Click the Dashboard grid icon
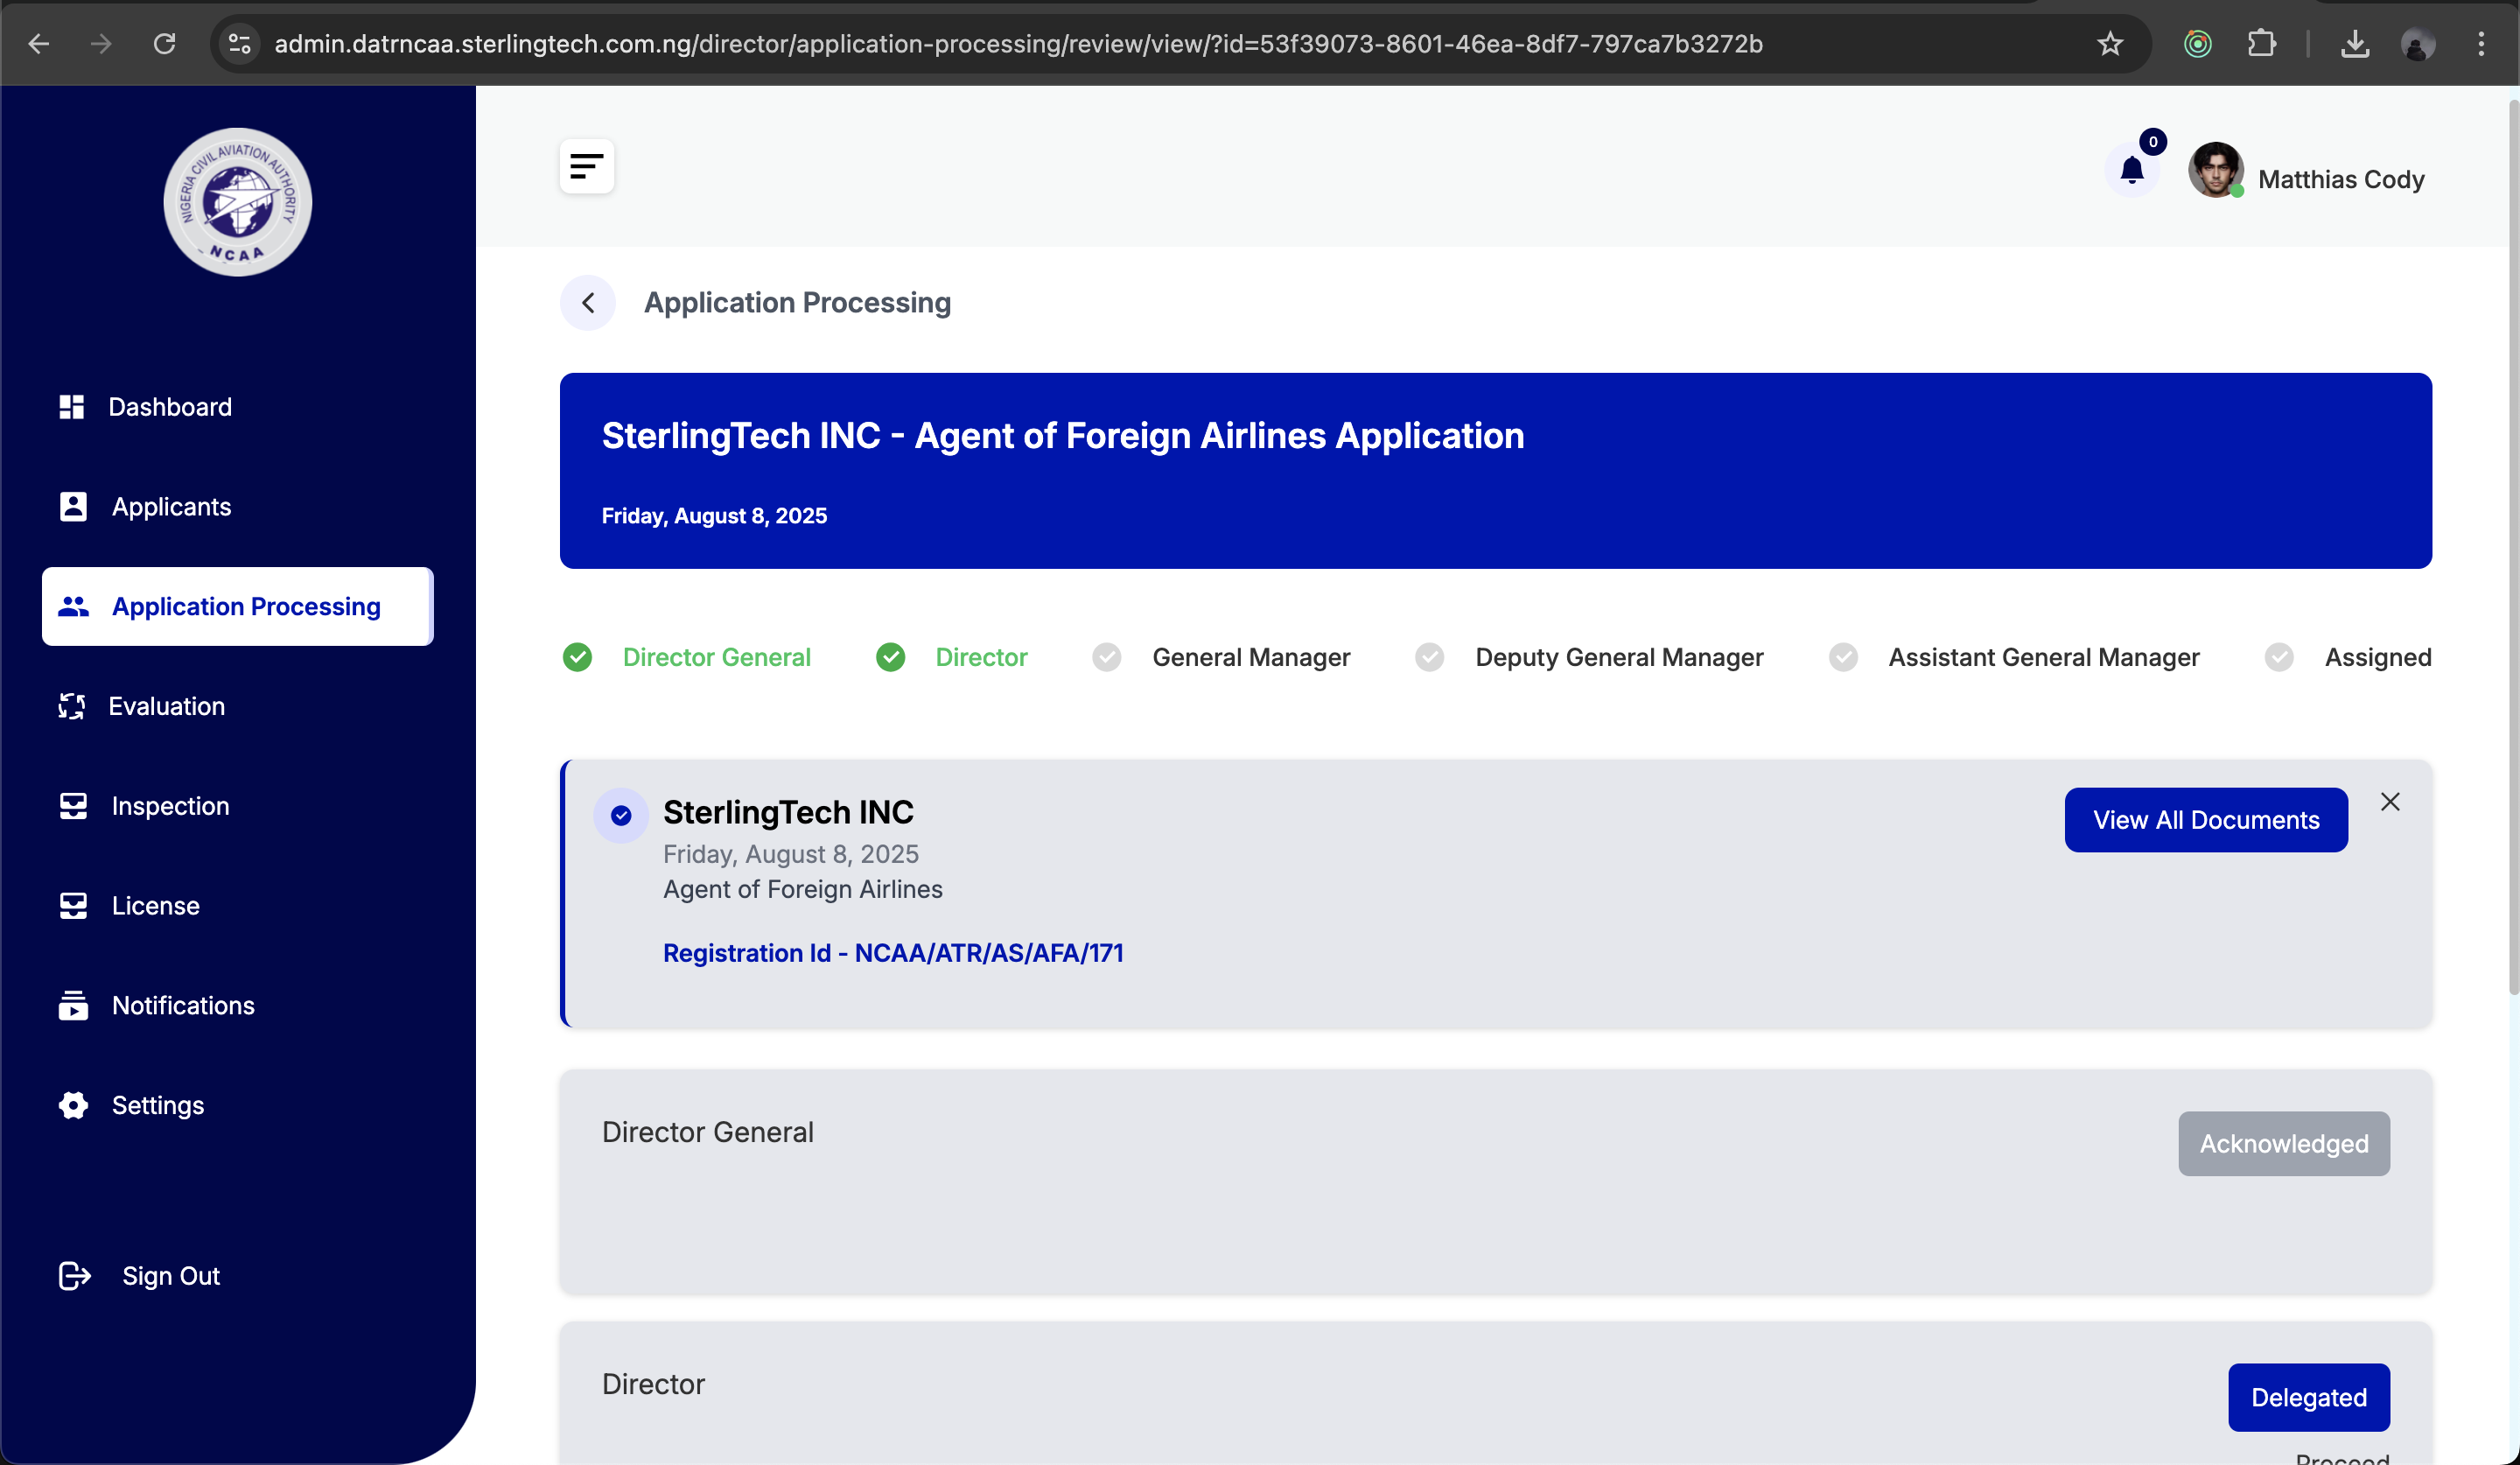The height and width of the screenshot is (1465, 2520). tap(72, 407)
